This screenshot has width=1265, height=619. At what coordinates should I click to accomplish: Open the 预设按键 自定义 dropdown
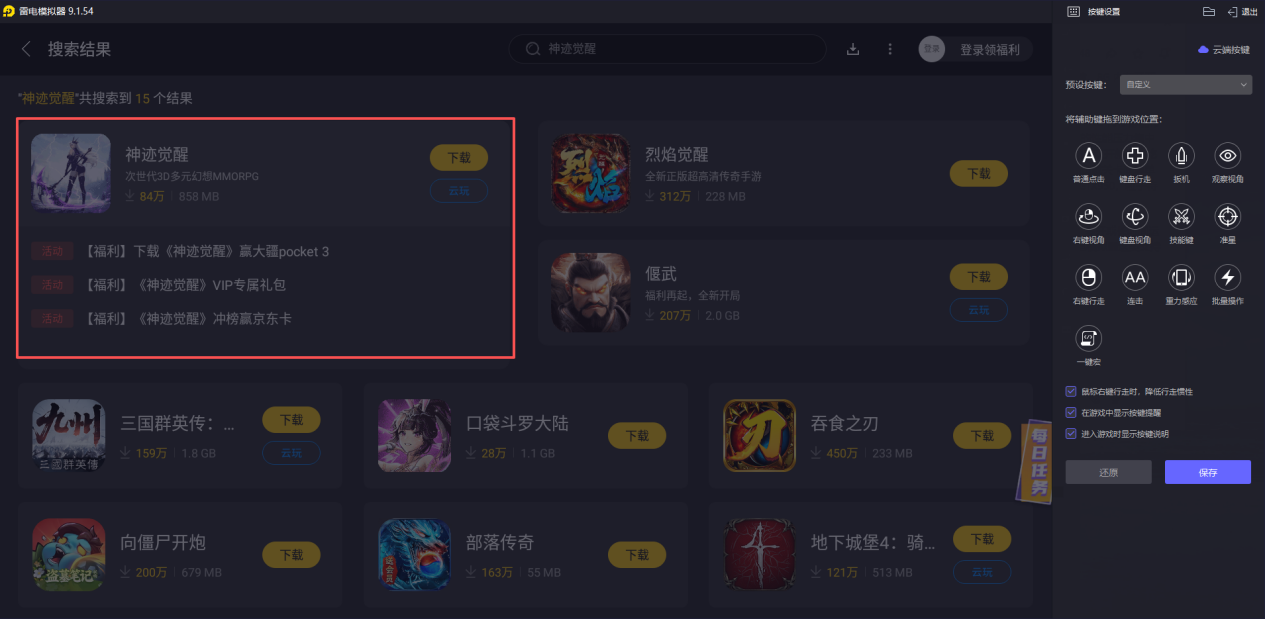click(x=1185, y=85)
